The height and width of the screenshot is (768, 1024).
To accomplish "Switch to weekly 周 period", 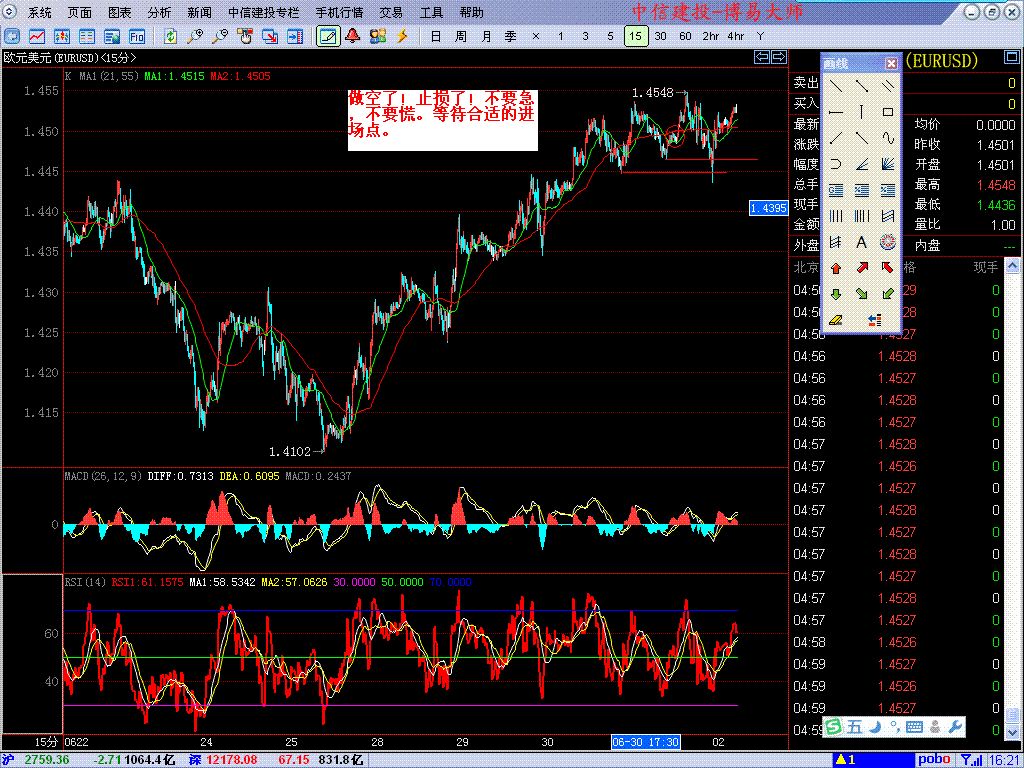I will click(x=461, y=37).
